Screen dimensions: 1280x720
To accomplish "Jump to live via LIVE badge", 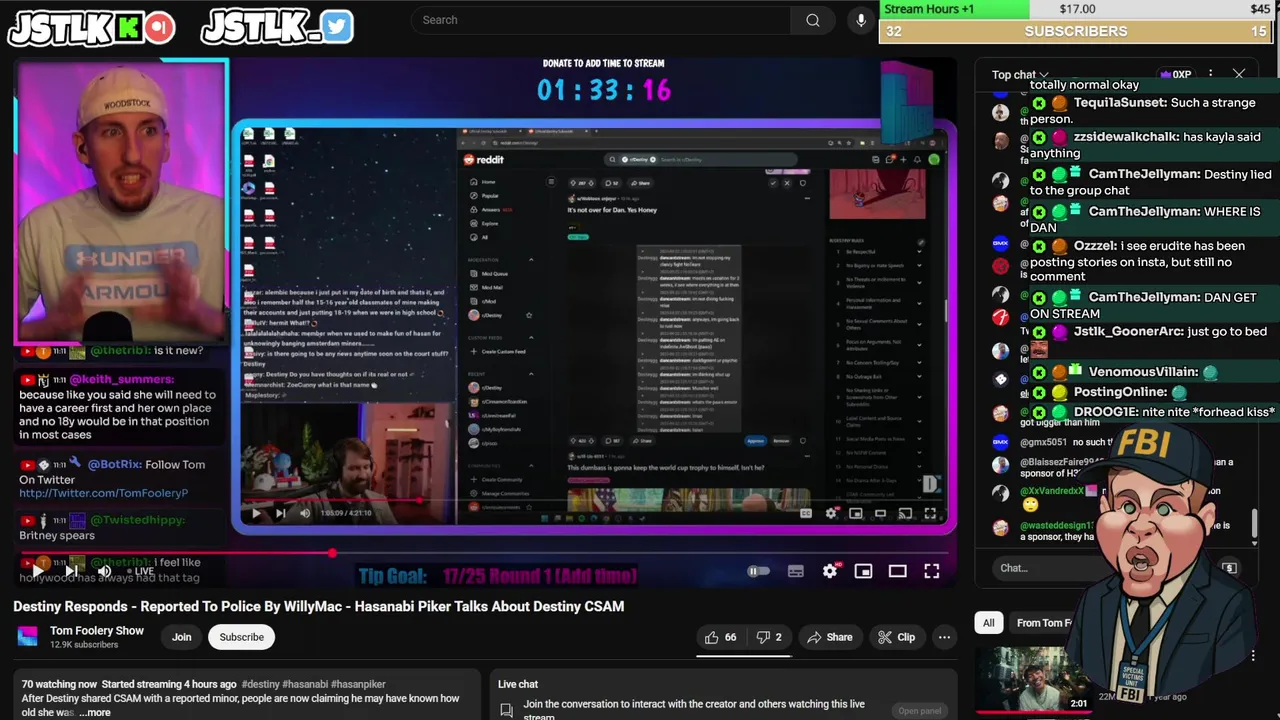I will point(142,571).
